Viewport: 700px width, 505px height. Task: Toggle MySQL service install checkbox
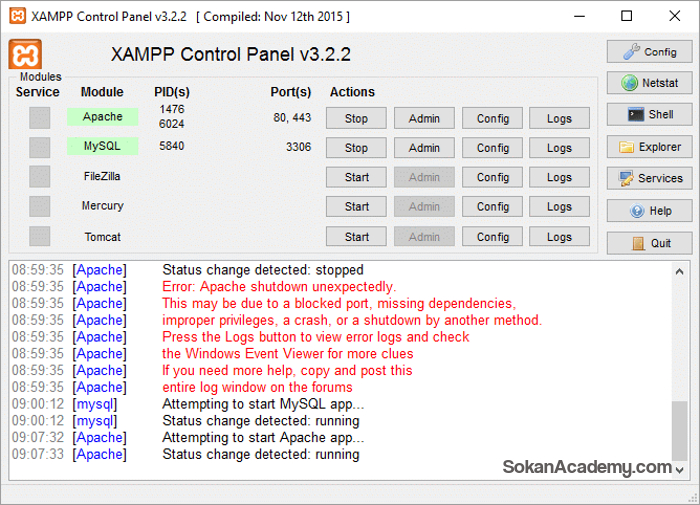(39, 147)
